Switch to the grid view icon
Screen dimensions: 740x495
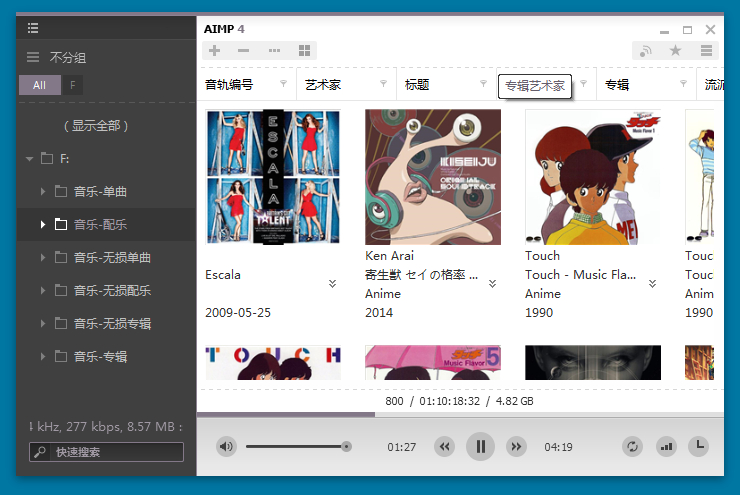pyautogui.click(x=304, y=50)
